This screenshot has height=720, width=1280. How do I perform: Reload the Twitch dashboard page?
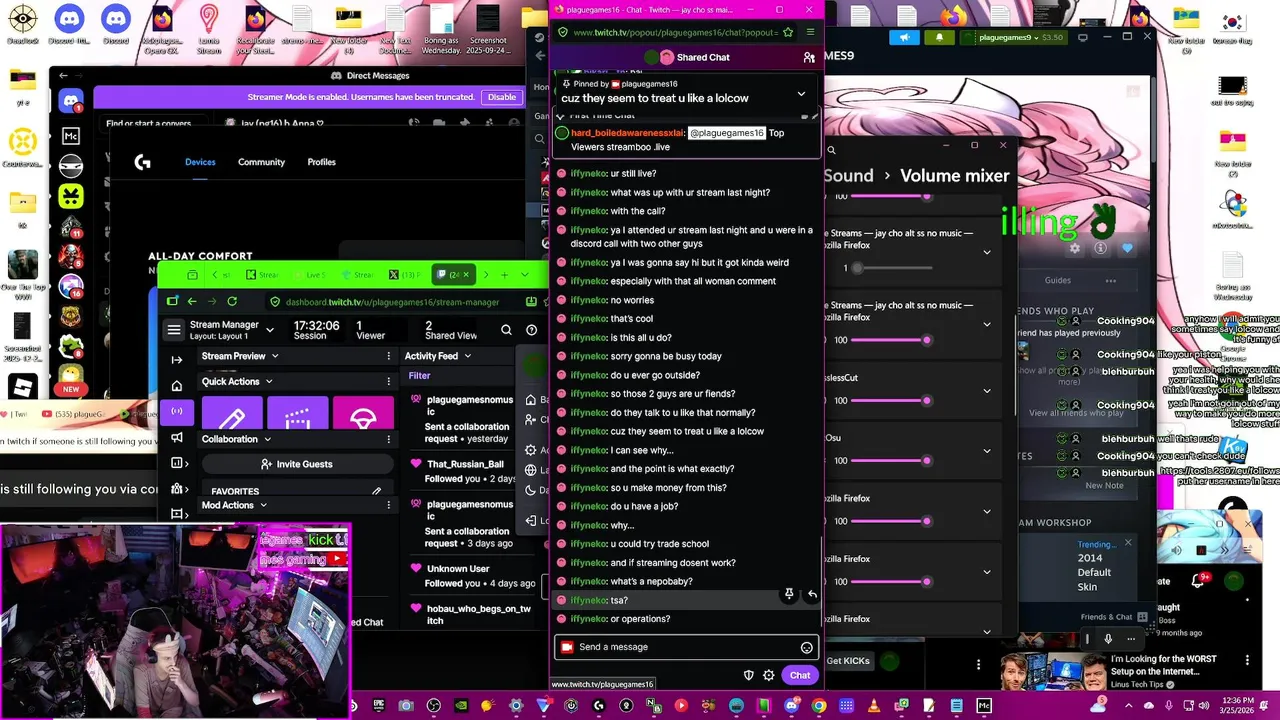tap(232, 301)
